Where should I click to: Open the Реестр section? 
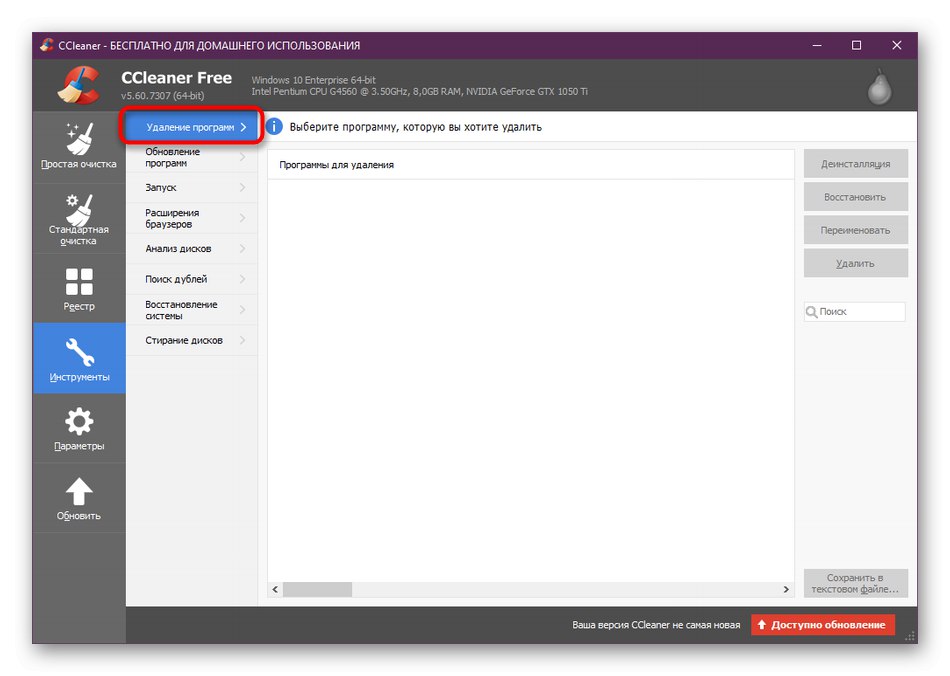[79, 289]
